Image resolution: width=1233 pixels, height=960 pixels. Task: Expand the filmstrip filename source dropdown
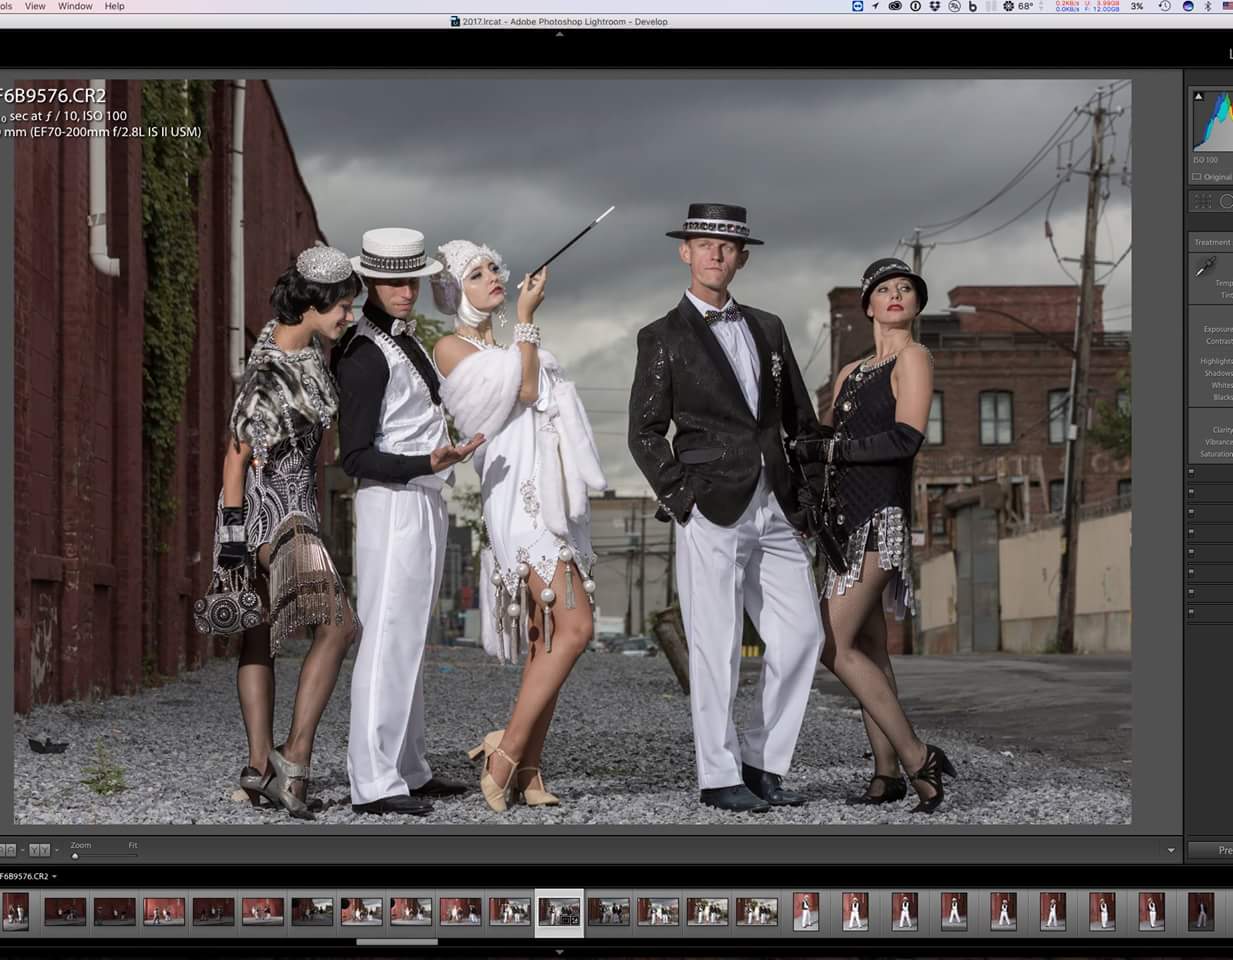click(x=54, y=877)
